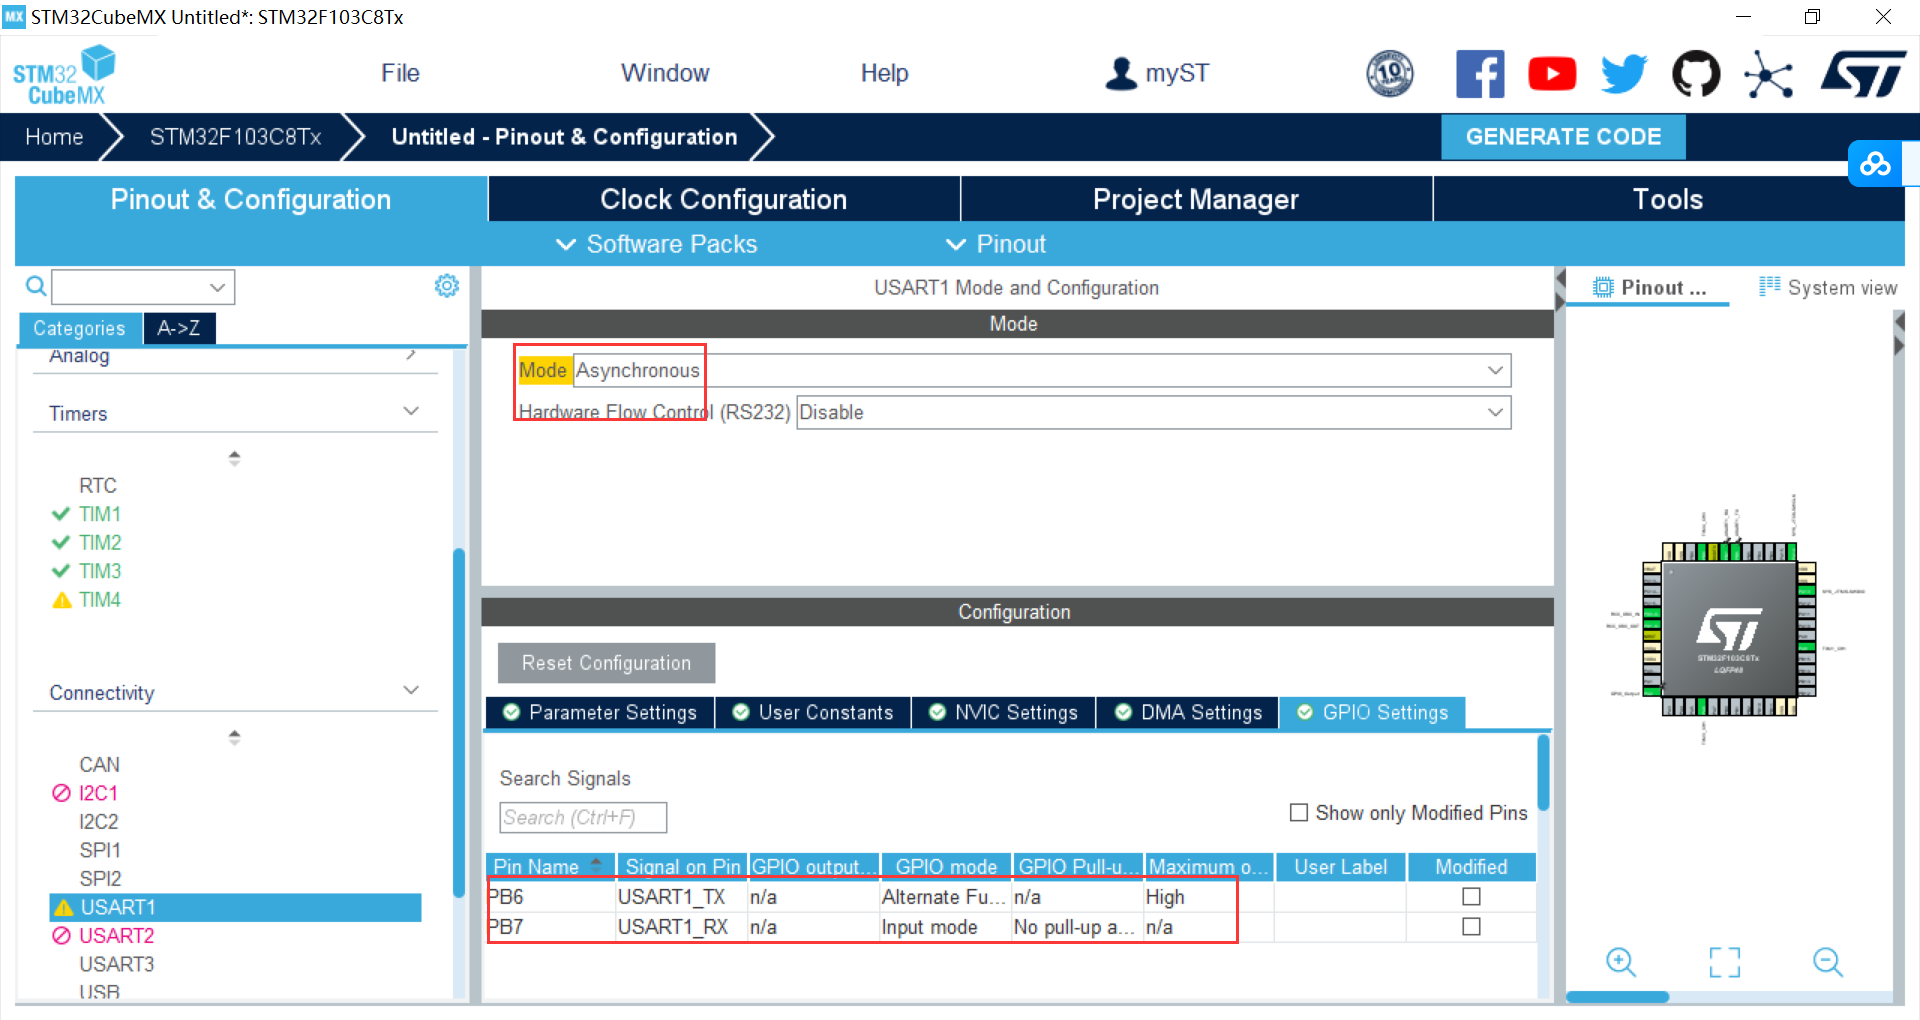Toggle Show only Modified Pins checkbox

pos(1299,813)
